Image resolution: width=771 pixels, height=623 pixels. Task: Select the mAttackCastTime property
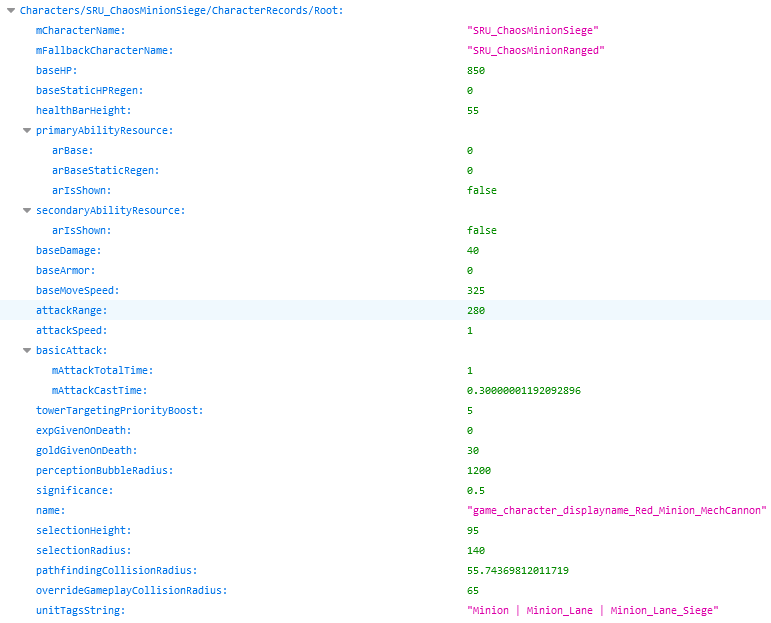click(x=102, y=390)
